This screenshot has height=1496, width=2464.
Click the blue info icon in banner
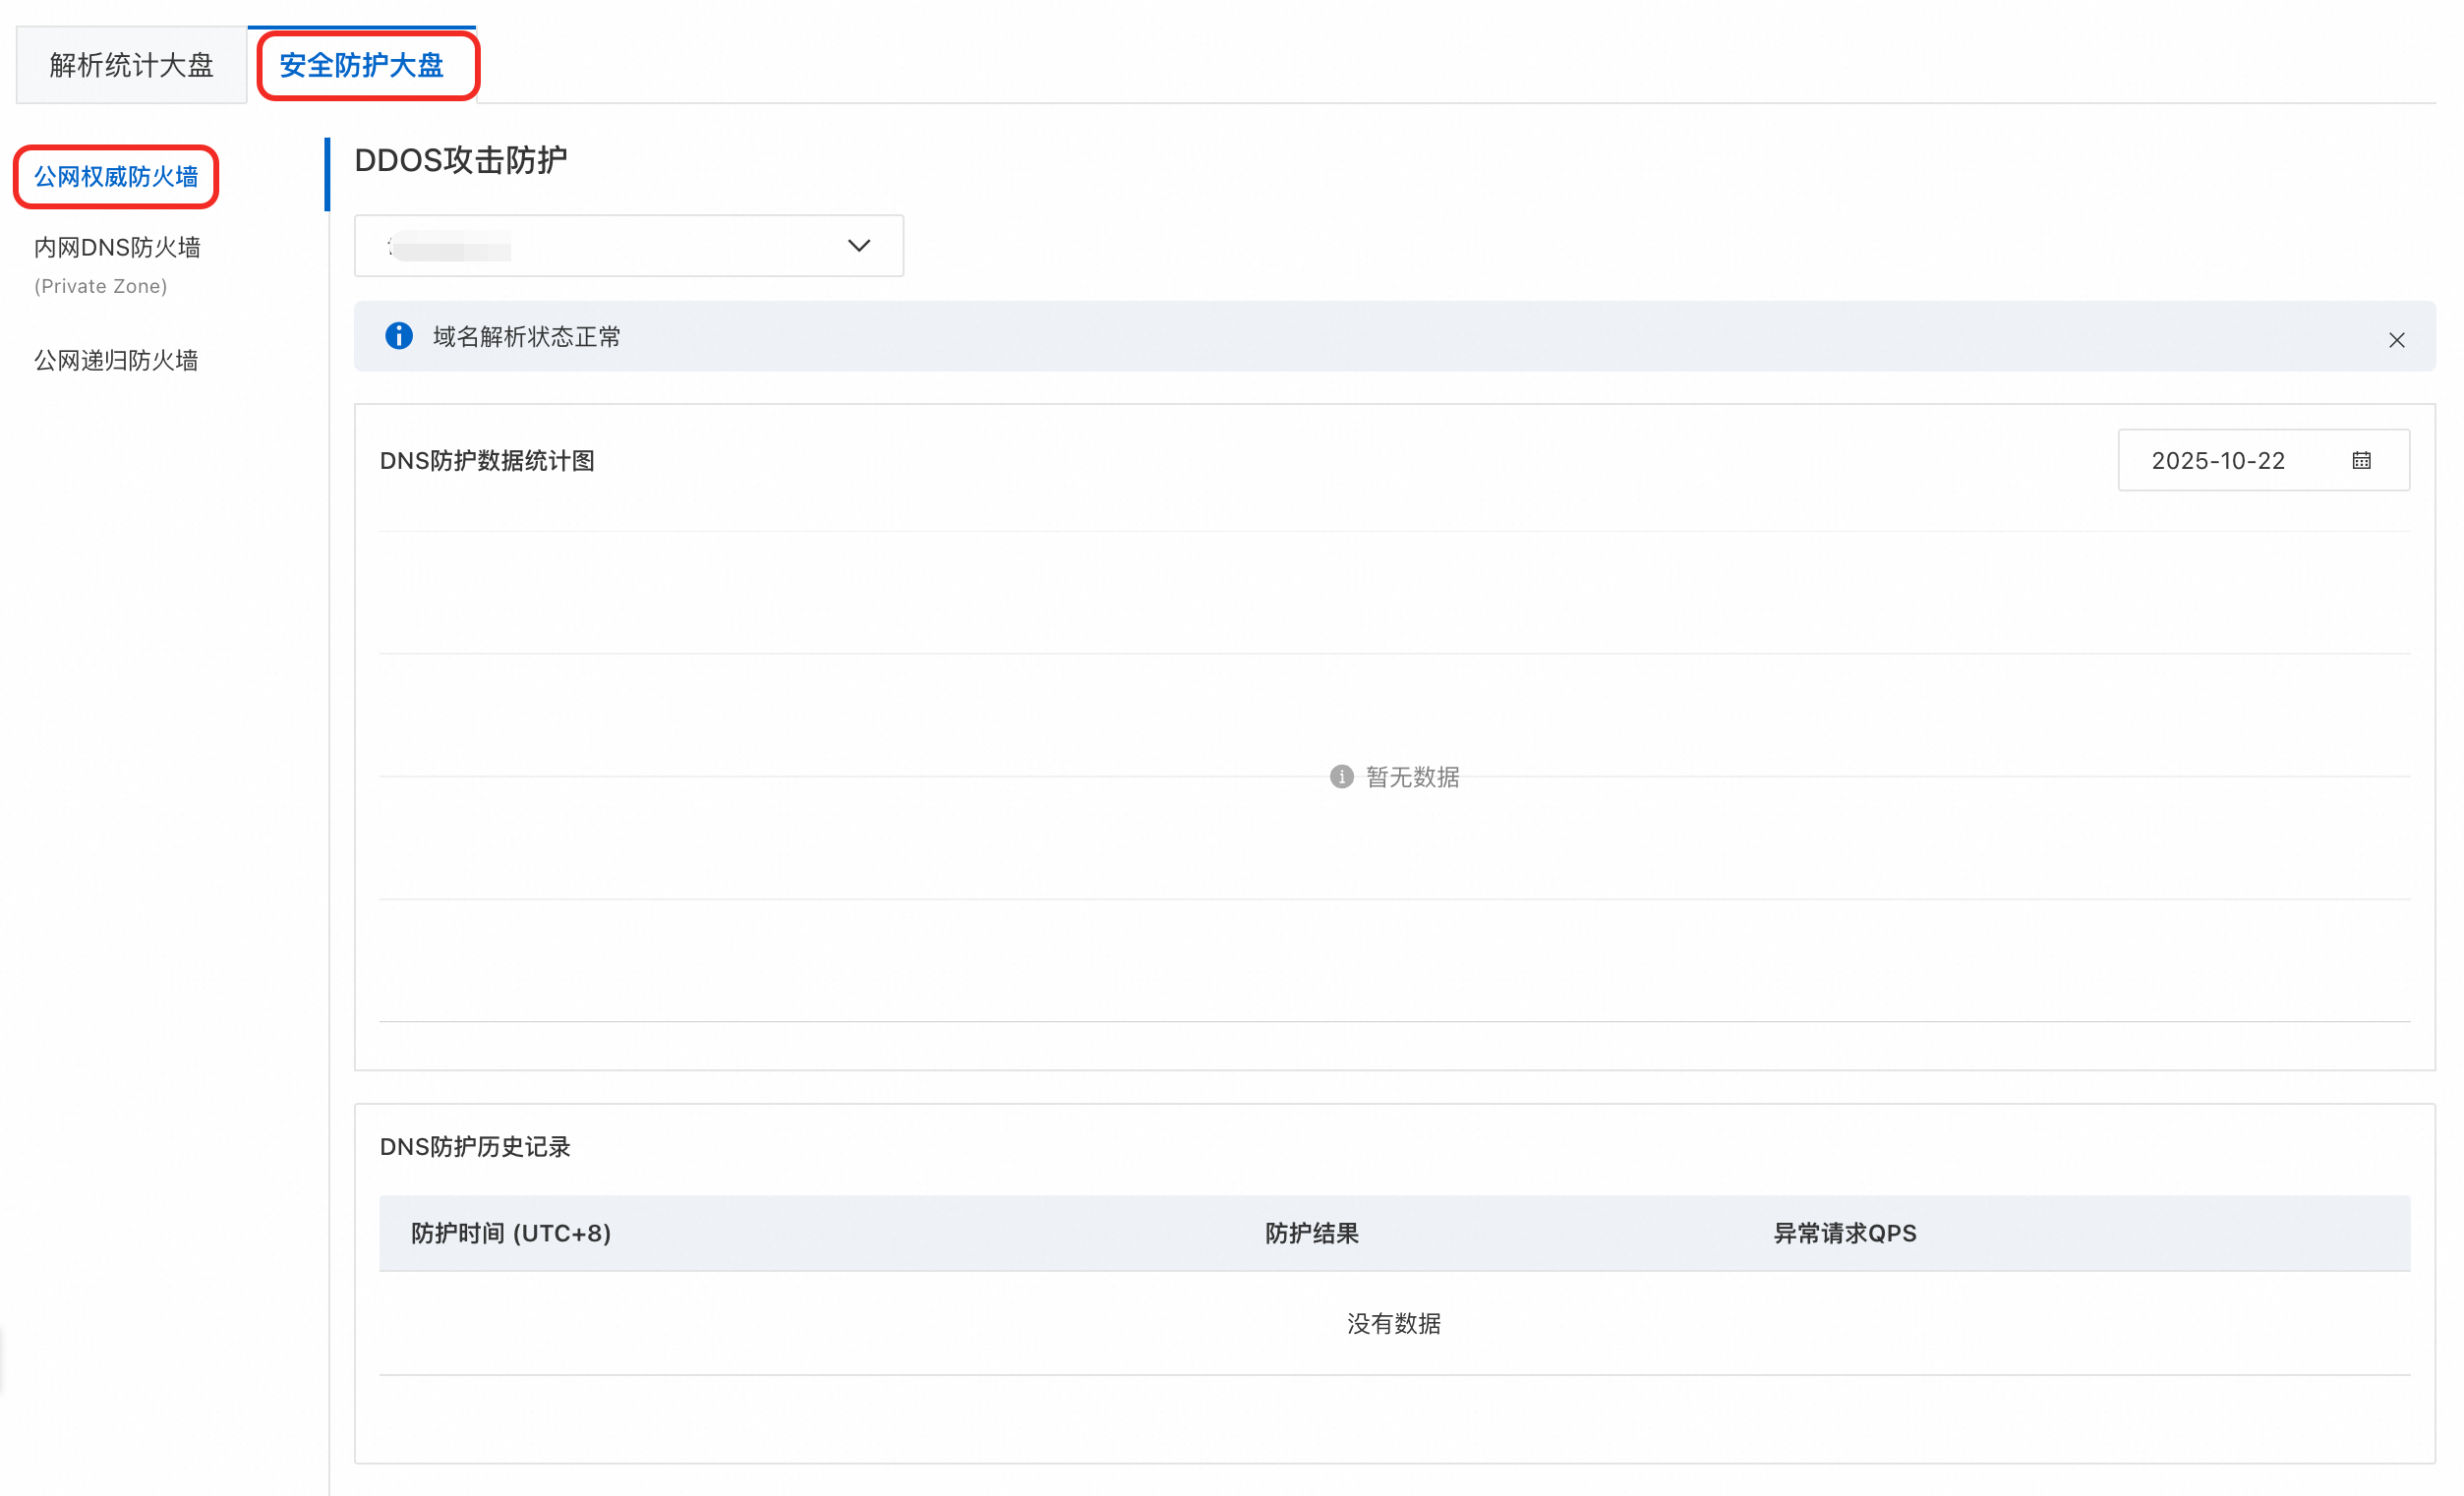point(399,336)
